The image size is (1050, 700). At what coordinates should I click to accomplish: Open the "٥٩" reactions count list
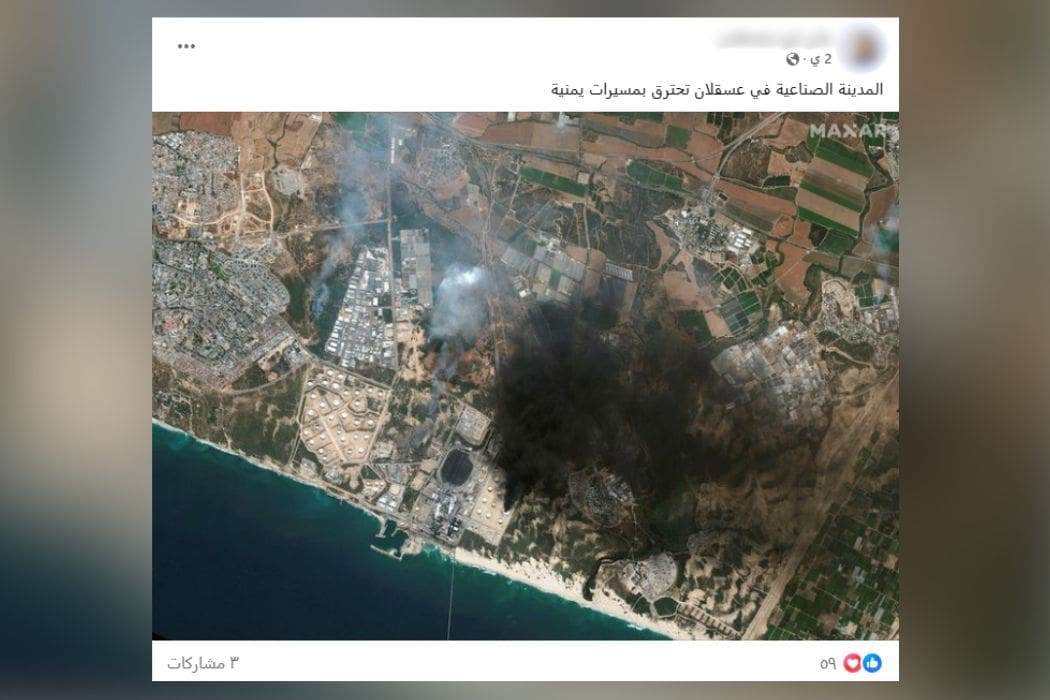tap(828, 663)
